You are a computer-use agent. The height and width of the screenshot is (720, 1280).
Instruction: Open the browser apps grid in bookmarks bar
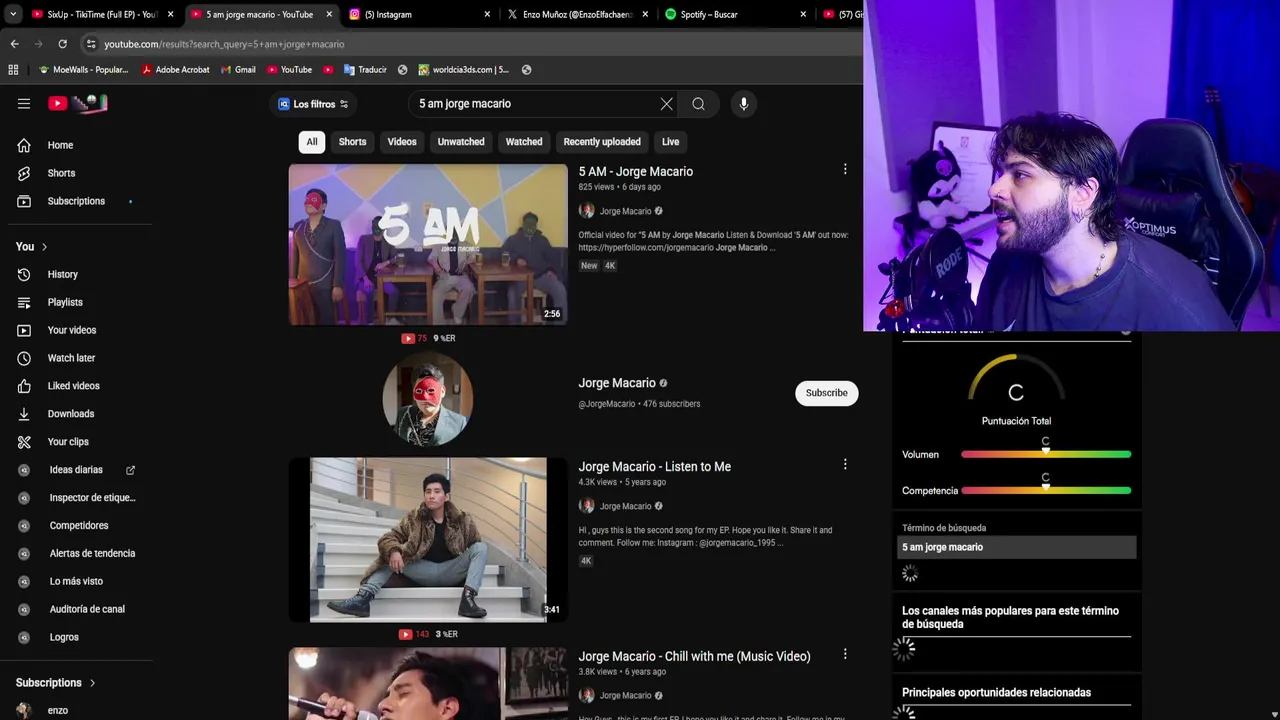(13, 70)
